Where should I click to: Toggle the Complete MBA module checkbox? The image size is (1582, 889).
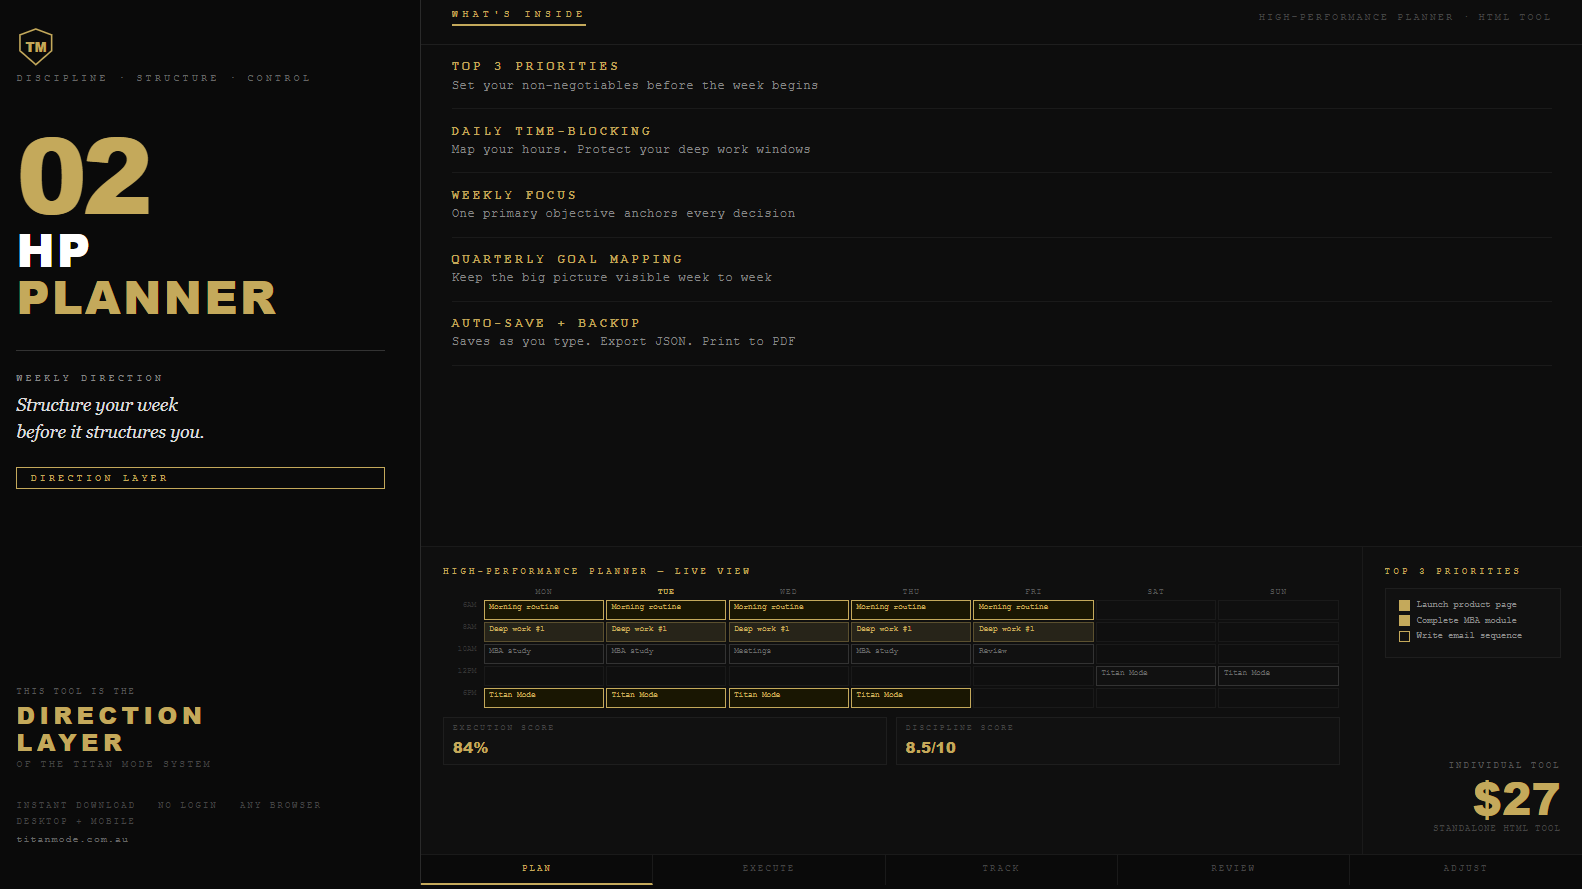point(1404,621)
